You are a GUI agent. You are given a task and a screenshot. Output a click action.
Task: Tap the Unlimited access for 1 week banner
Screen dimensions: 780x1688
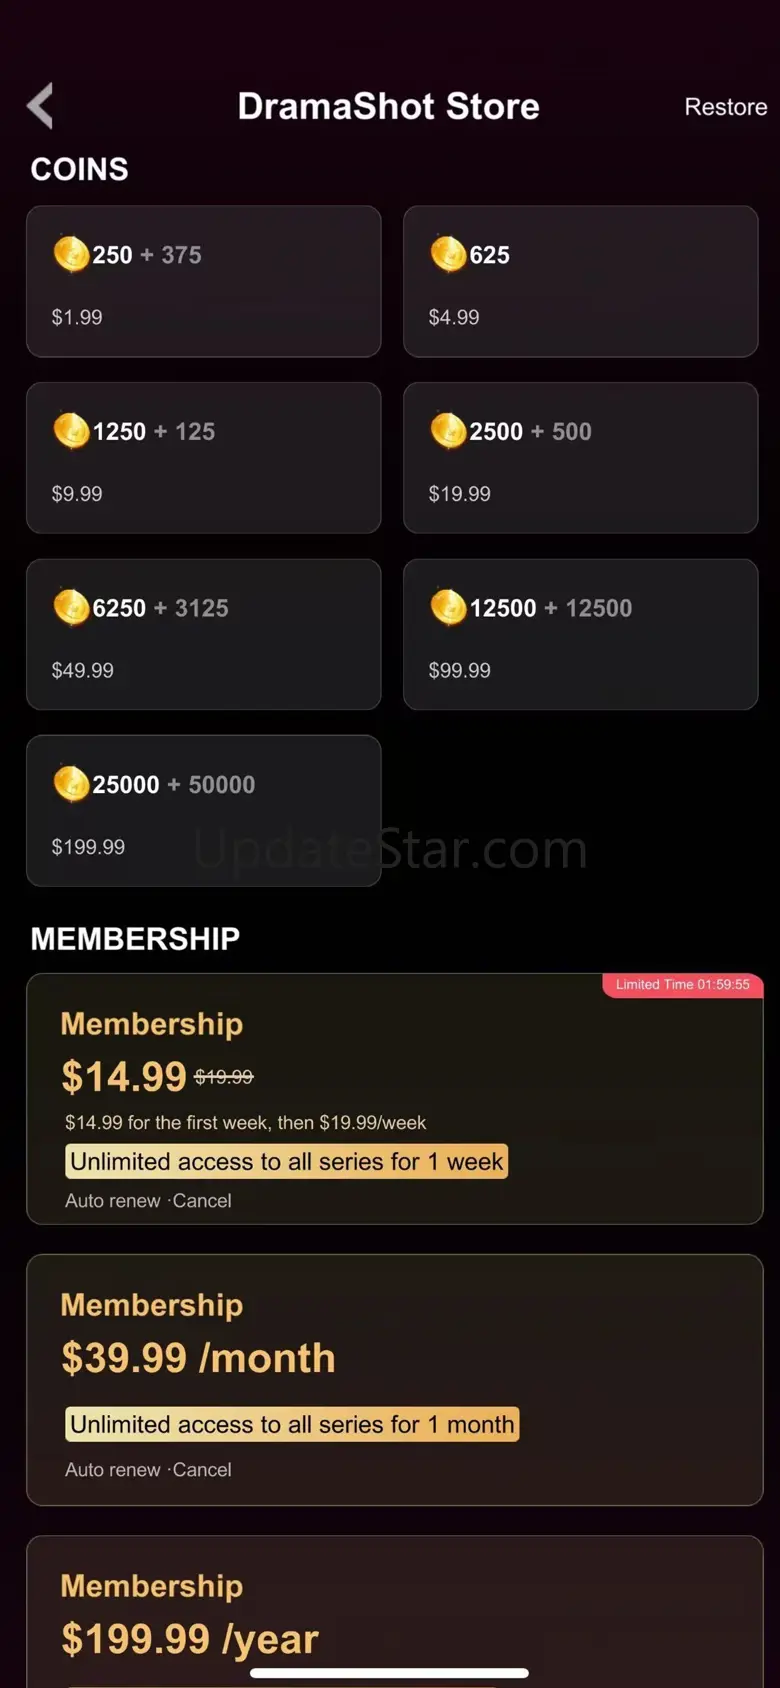pos(287,1162)
